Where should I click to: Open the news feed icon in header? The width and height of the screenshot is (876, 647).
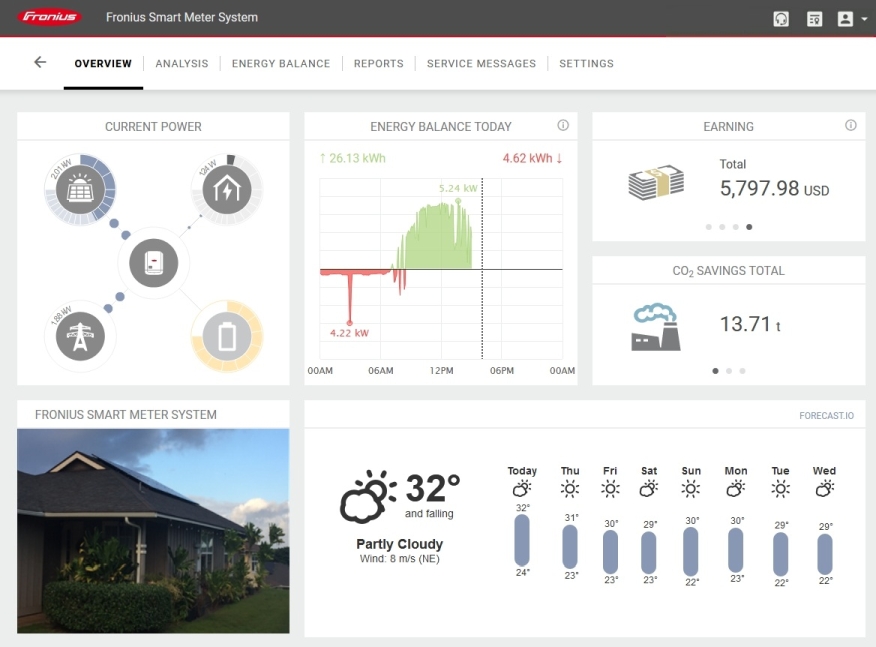coord(815,19)
